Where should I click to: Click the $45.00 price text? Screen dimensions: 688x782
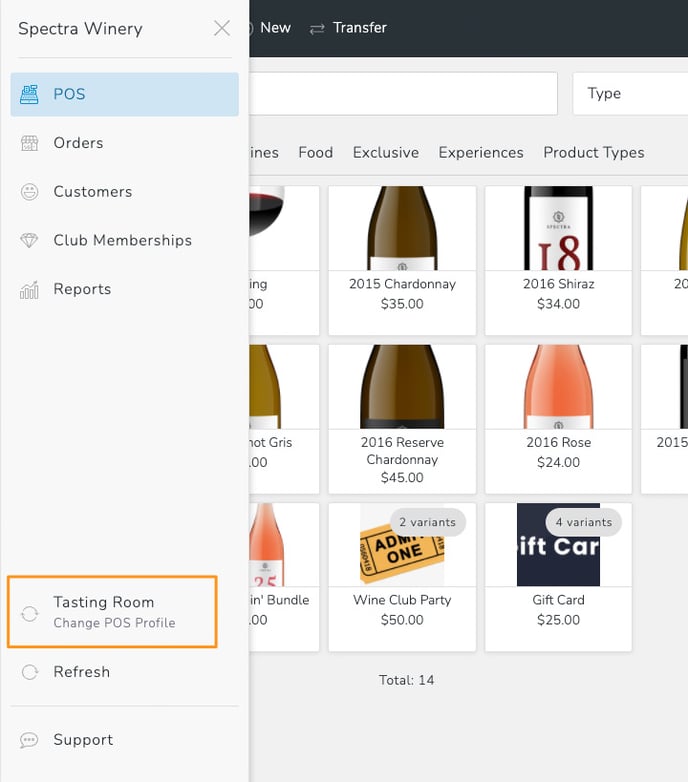tap(402, 478)
